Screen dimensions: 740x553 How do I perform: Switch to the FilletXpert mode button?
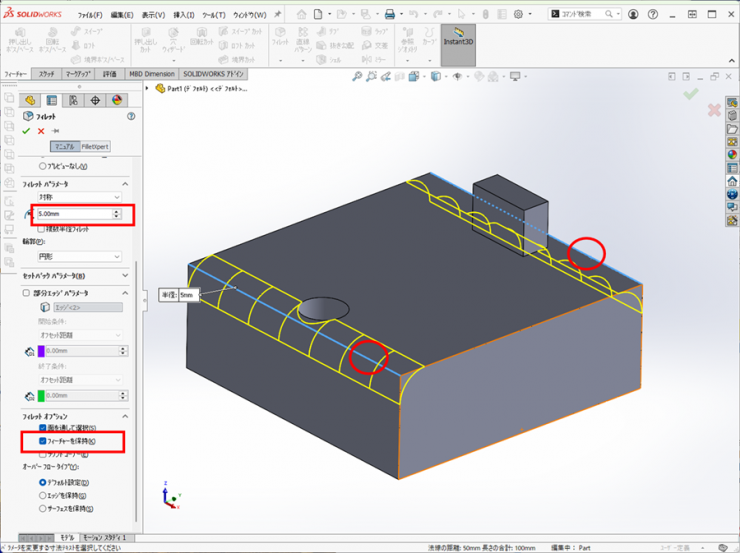point(95,147)
